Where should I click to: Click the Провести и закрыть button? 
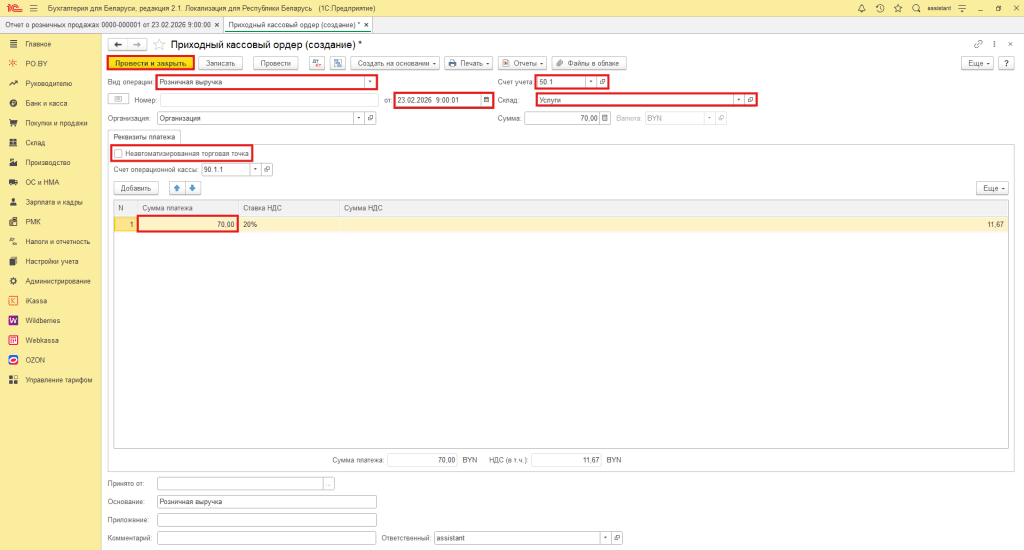tap(150, 63)
